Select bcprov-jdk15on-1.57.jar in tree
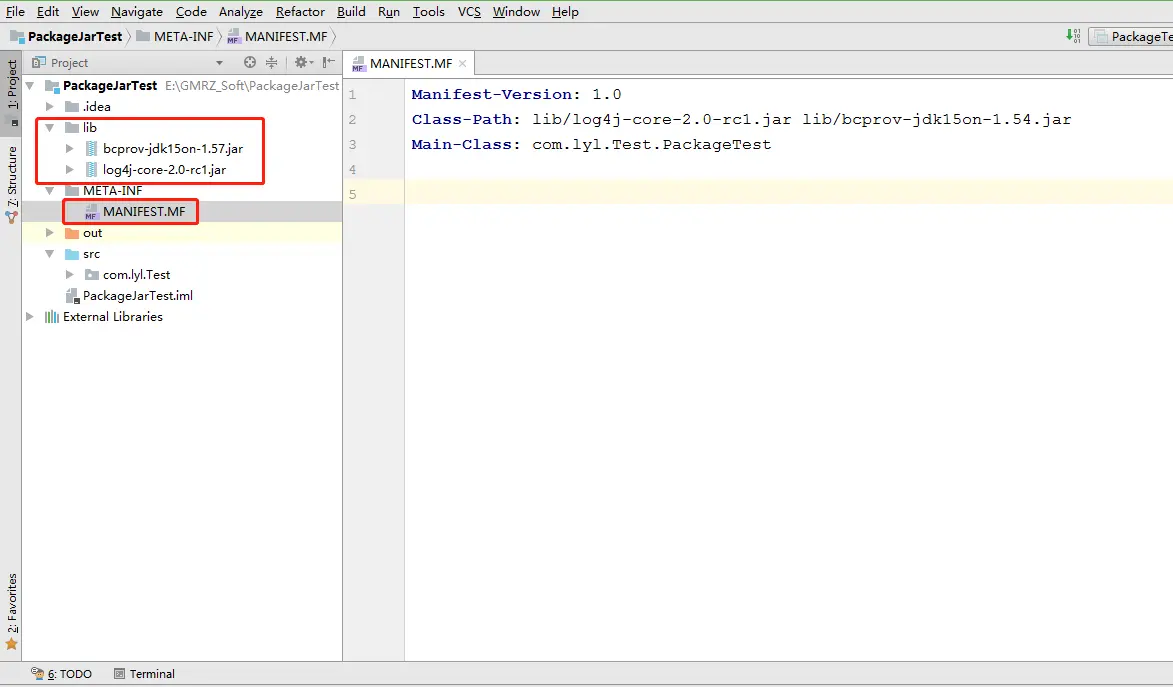 pyautogui.click(x=173, y=148)
